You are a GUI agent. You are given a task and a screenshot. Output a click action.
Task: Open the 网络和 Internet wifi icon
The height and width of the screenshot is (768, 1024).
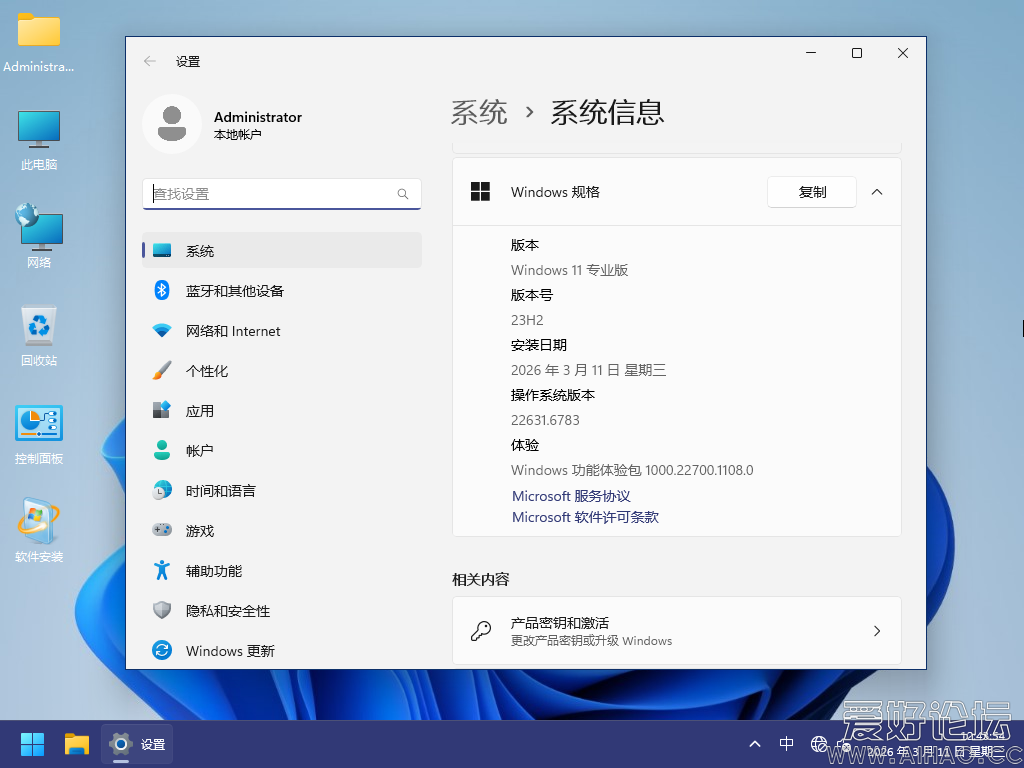coord(162,330)
